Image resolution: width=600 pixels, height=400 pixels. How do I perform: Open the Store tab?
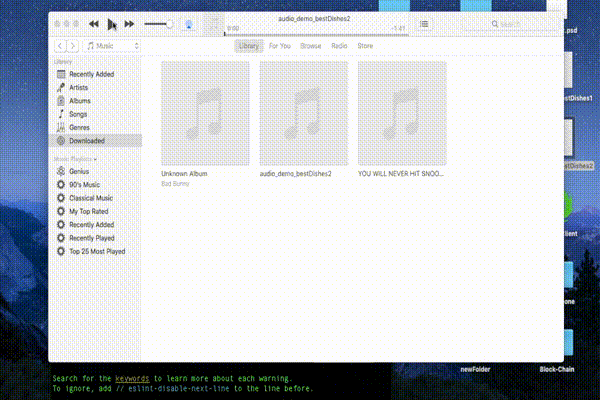[x=366, y=46]
